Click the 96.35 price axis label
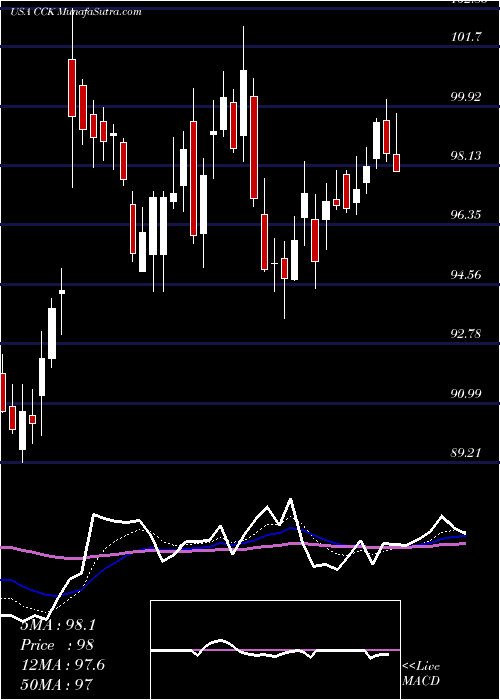The height and width of the screenshot is (700, 500). [x=466, y=215]
